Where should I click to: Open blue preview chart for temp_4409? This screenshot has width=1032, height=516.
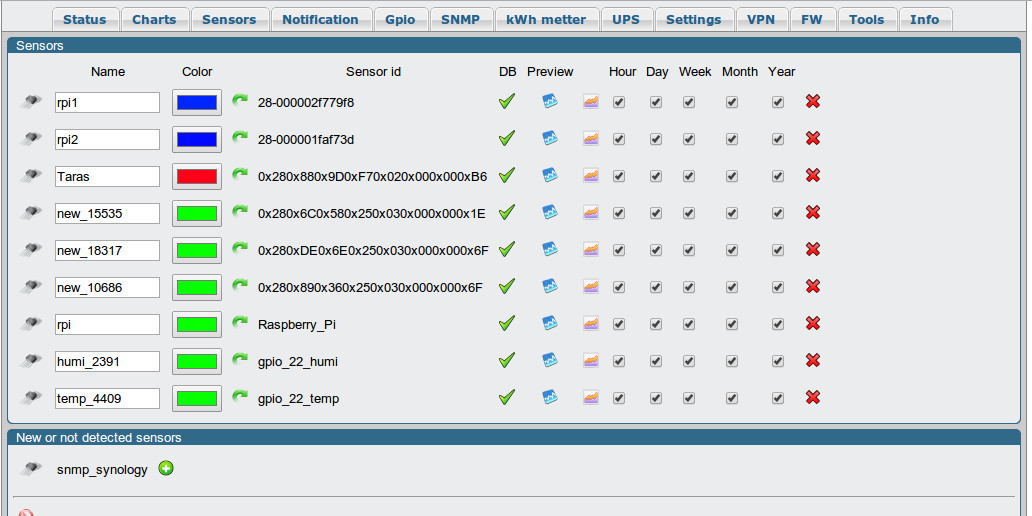click(x=550, y=397)
